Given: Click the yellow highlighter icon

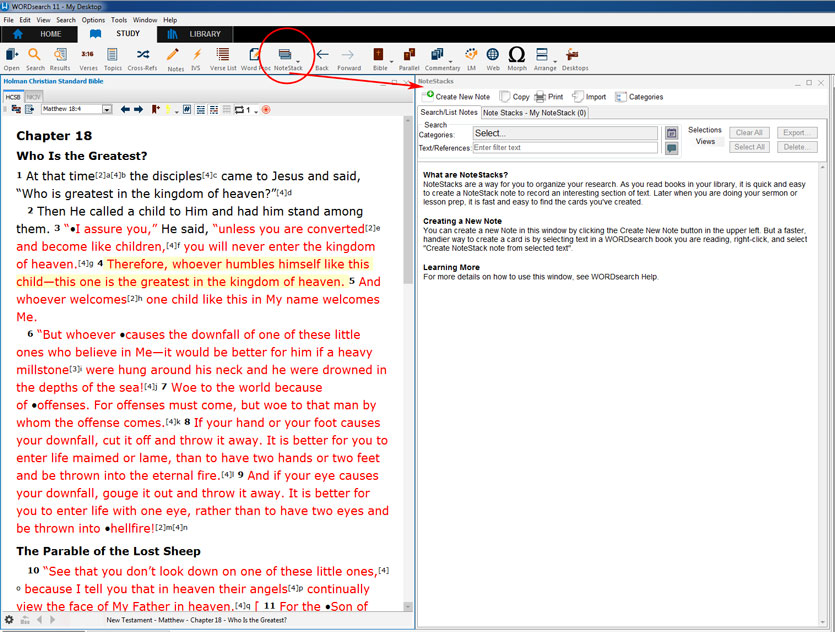Looking at the screenshot, I should [168, 109].
